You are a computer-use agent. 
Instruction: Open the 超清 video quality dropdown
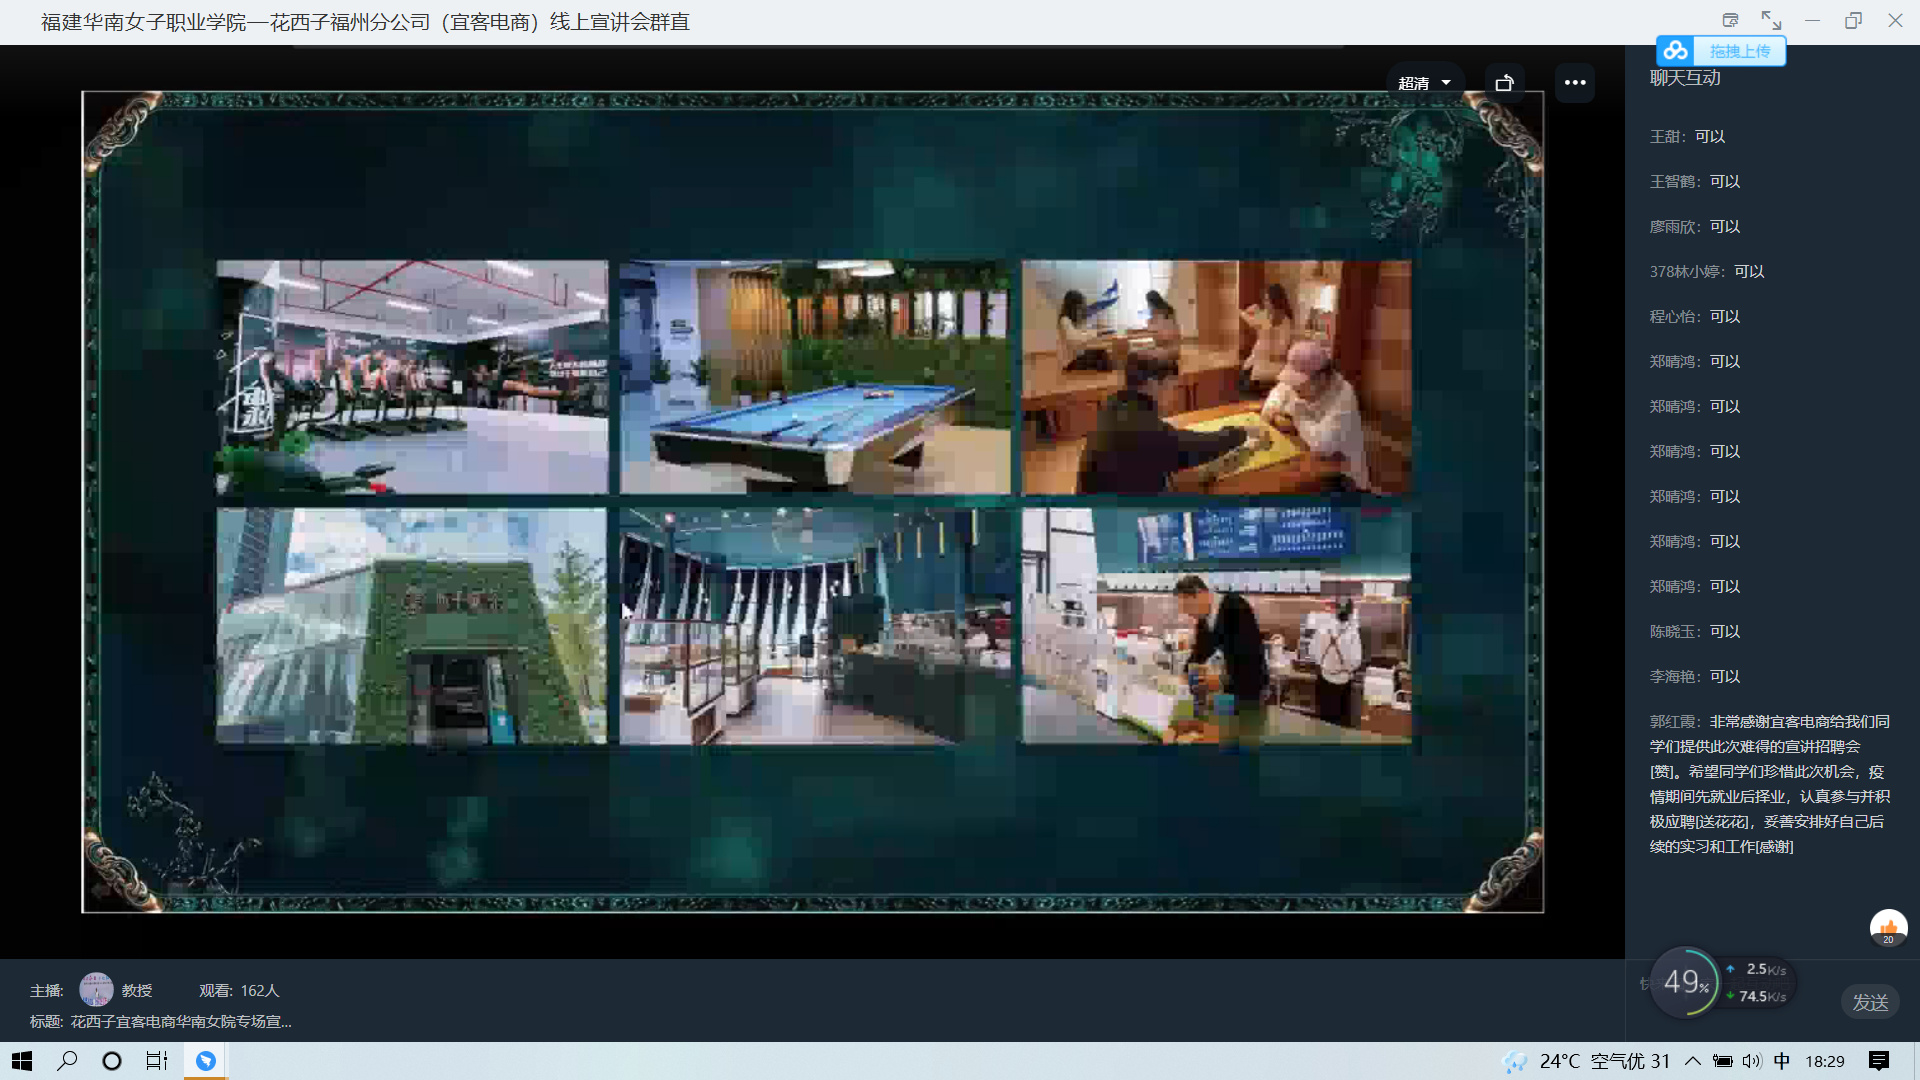(x=1424, y=83)
